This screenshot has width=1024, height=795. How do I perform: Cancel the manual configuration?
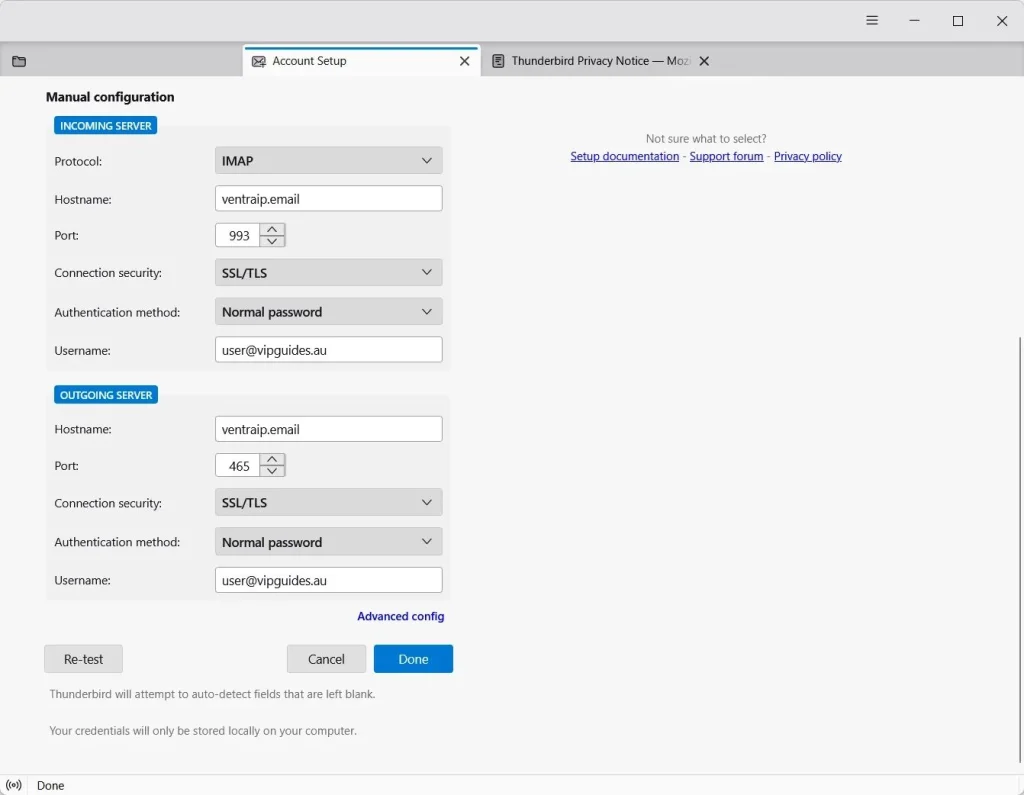(326, 658)
